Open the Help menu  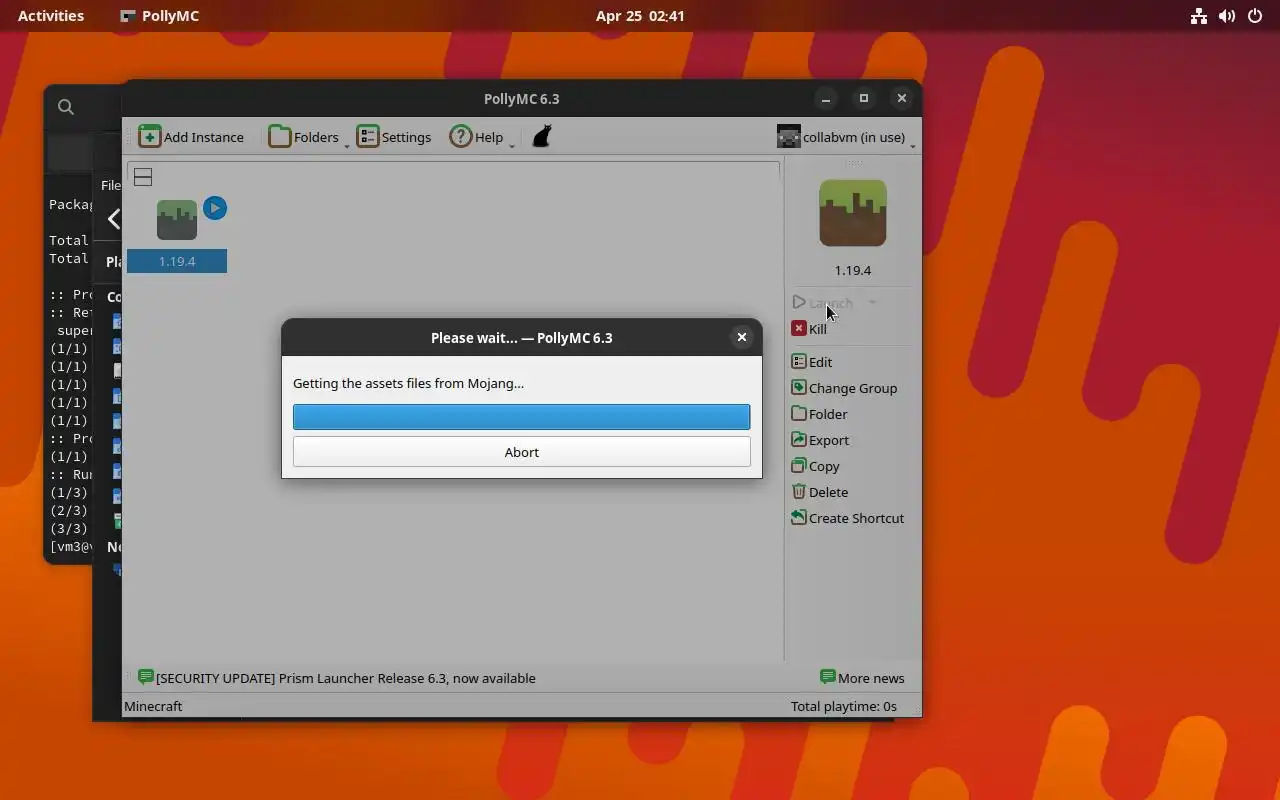pyautogui.click(x=476, y=137)
